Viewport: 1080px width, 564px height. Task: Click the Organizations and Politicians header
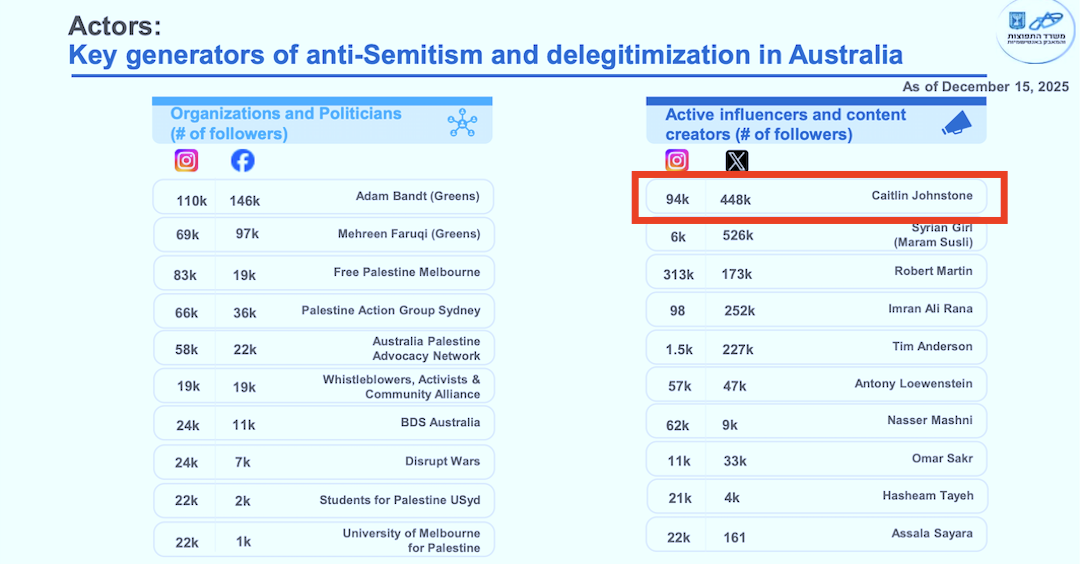tap(286, 123)
